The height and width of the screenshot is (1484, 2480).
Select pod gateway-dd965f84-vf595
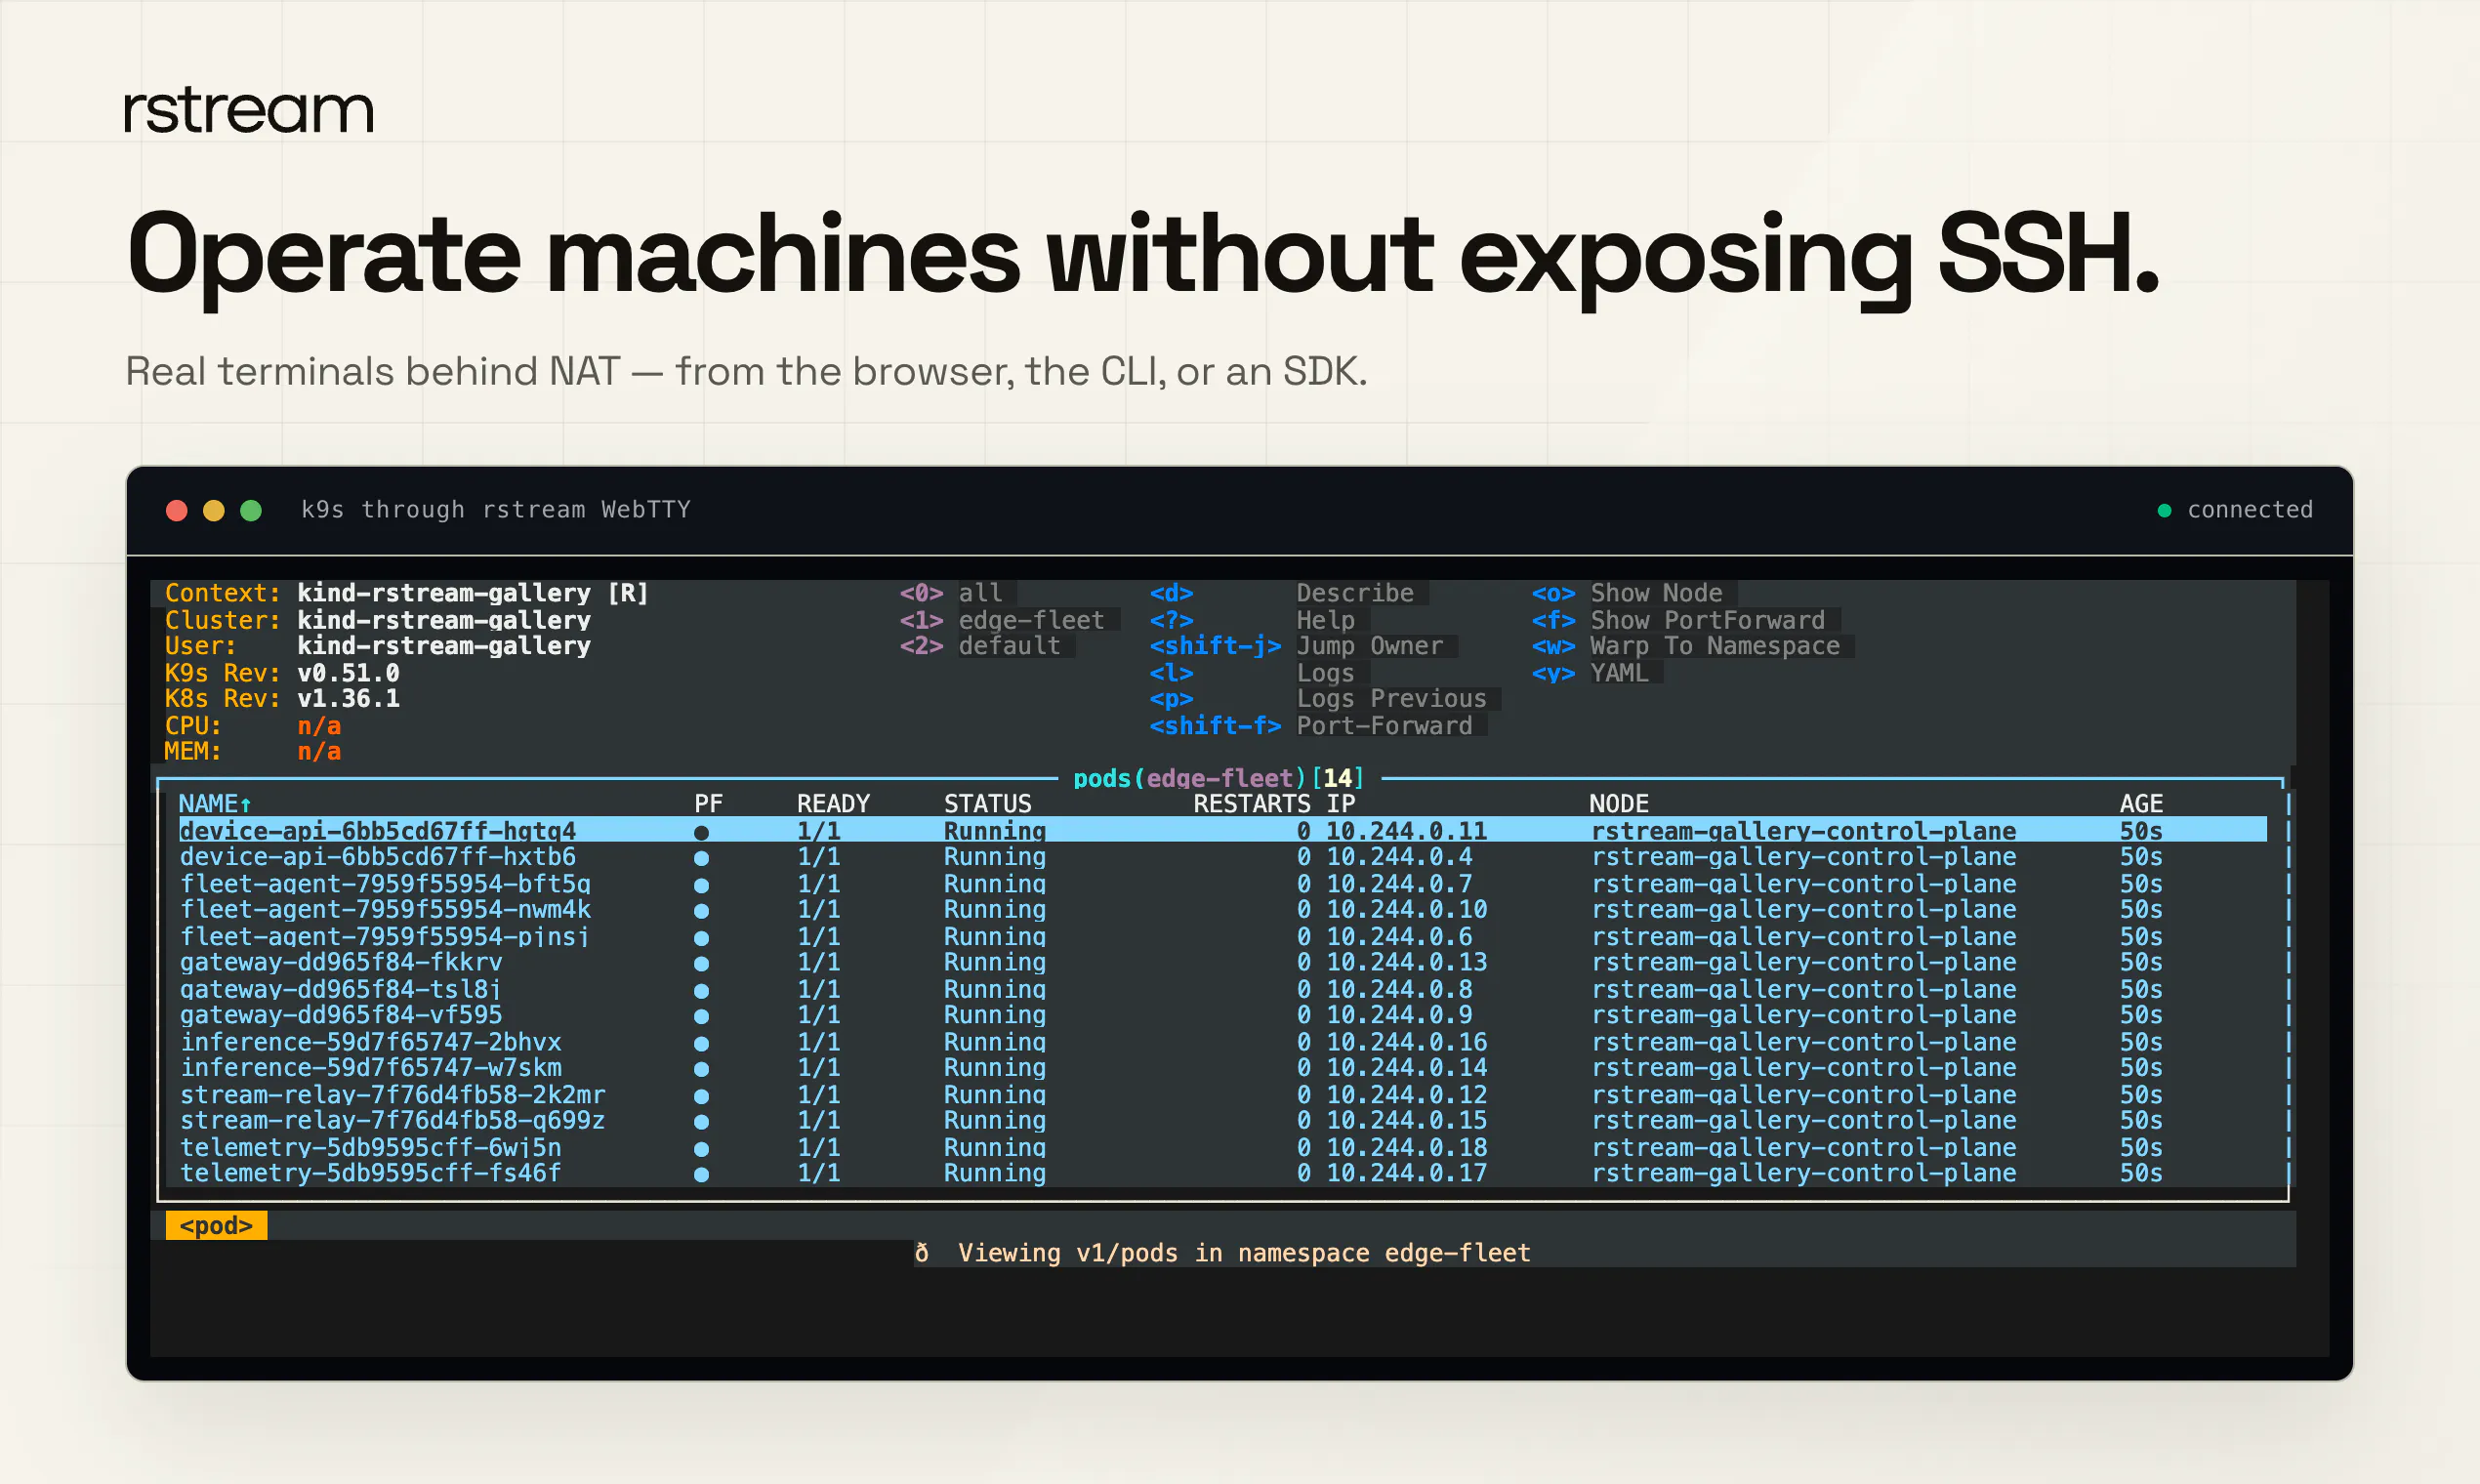coord(1222,1015)
